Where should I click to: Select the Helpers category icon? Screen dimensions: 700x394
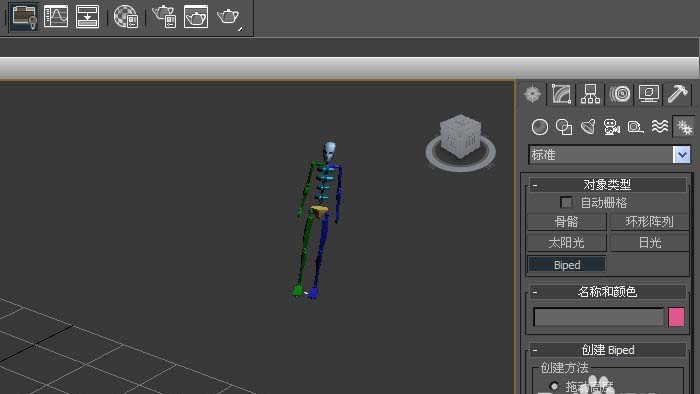[x=635, y=127]
